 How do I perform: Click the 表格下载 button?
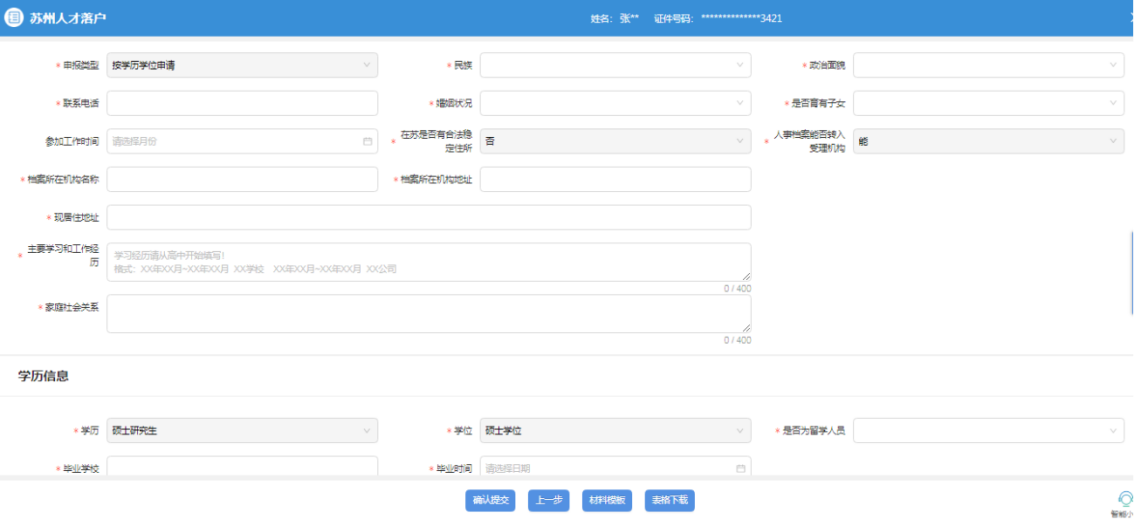tap(670, 501)
